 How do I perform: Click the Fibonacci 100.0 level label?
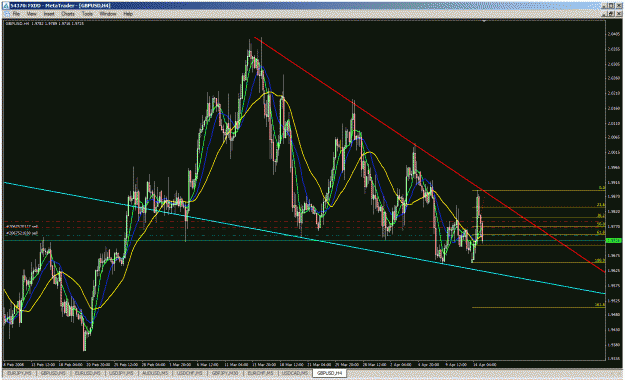coord(599,260)
